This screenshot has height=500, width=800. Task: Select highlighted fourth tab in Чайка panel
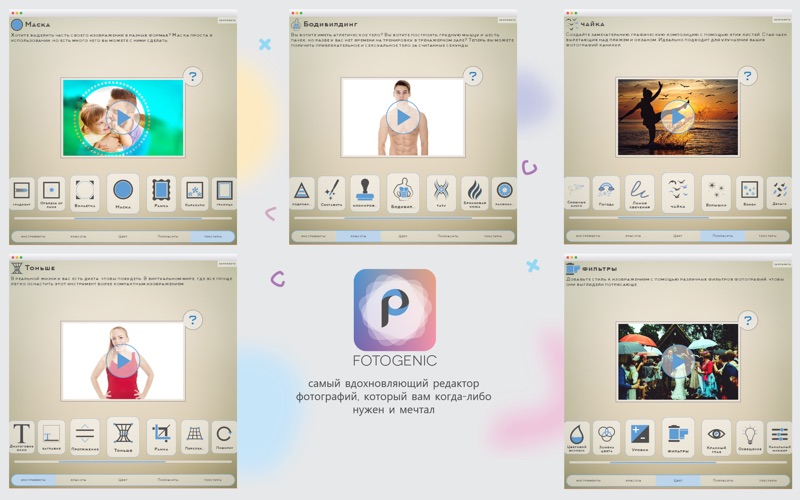coord(722,236)
